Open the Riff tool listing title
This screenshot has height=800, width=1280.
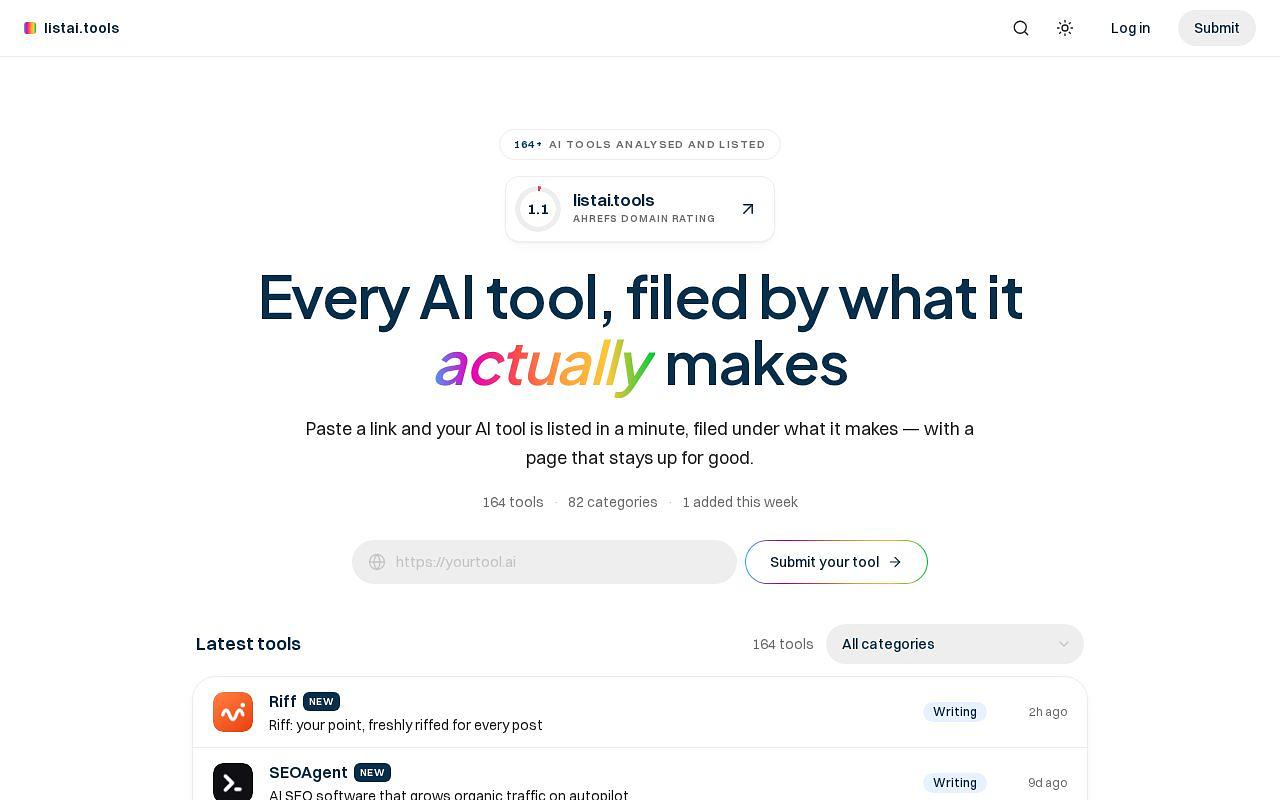[282, 701]
